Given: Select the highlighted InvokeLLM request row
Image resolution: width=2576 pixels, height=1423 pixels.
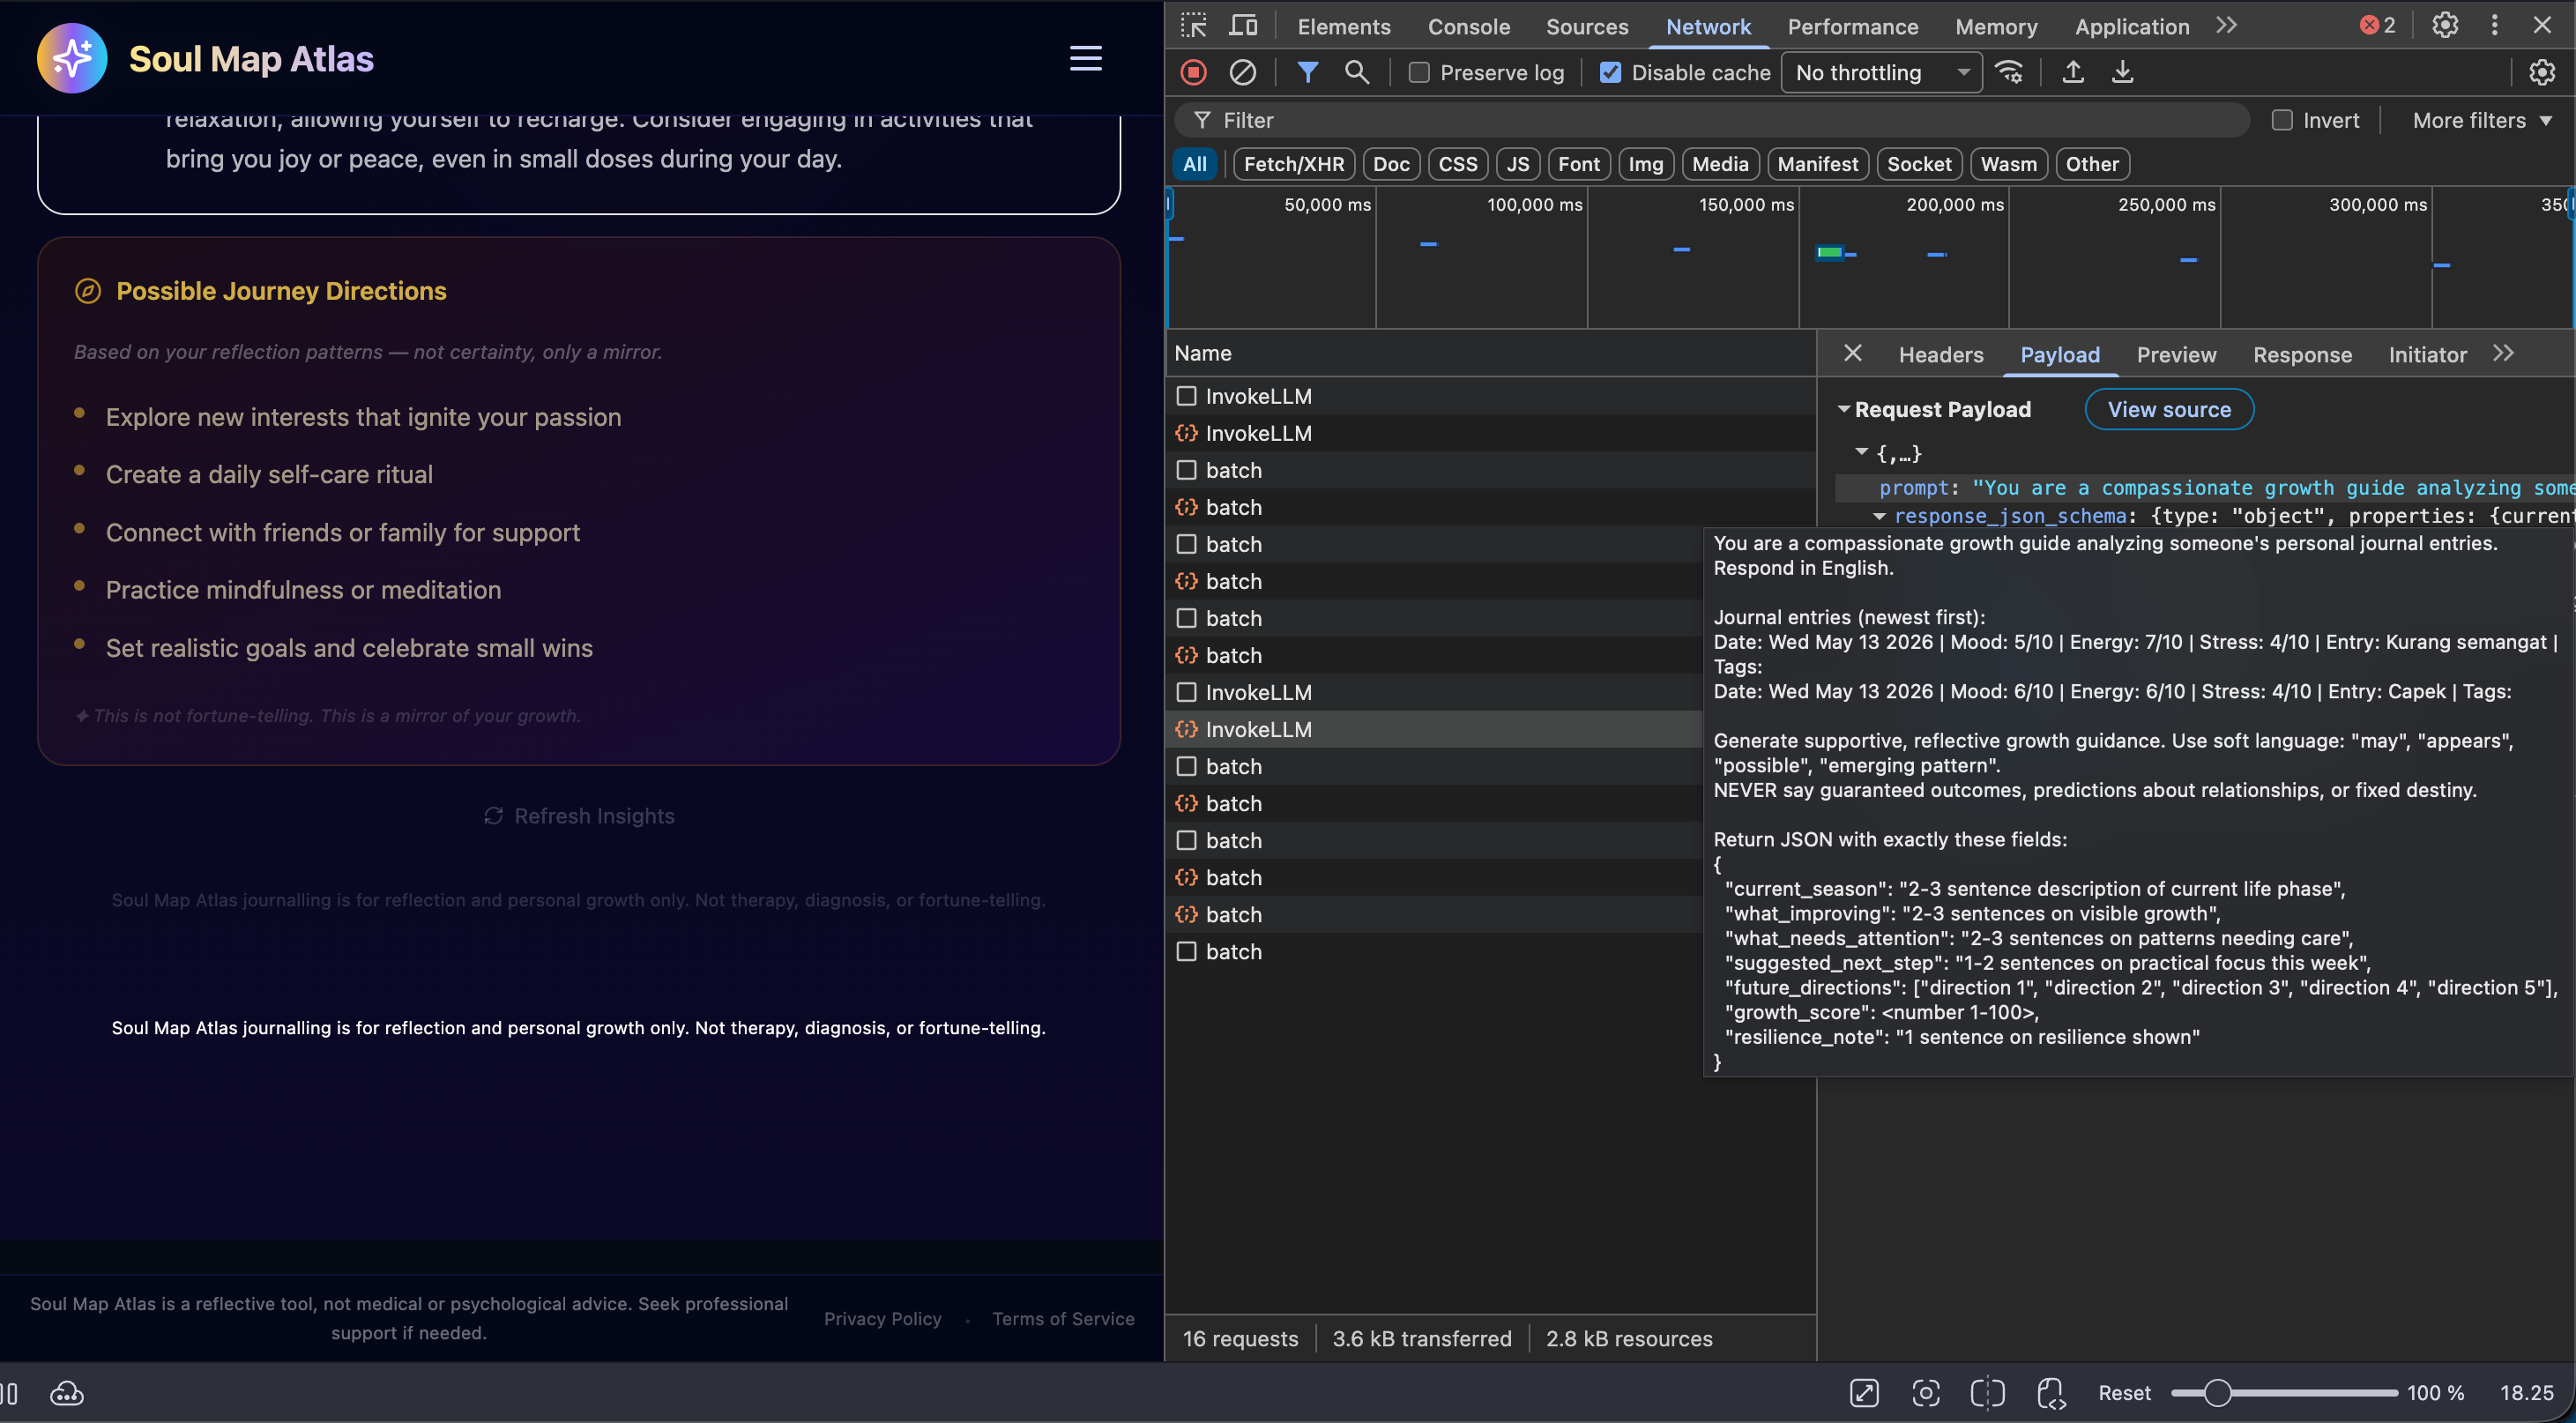Looking at the screenshot, I should point(1434,729).
